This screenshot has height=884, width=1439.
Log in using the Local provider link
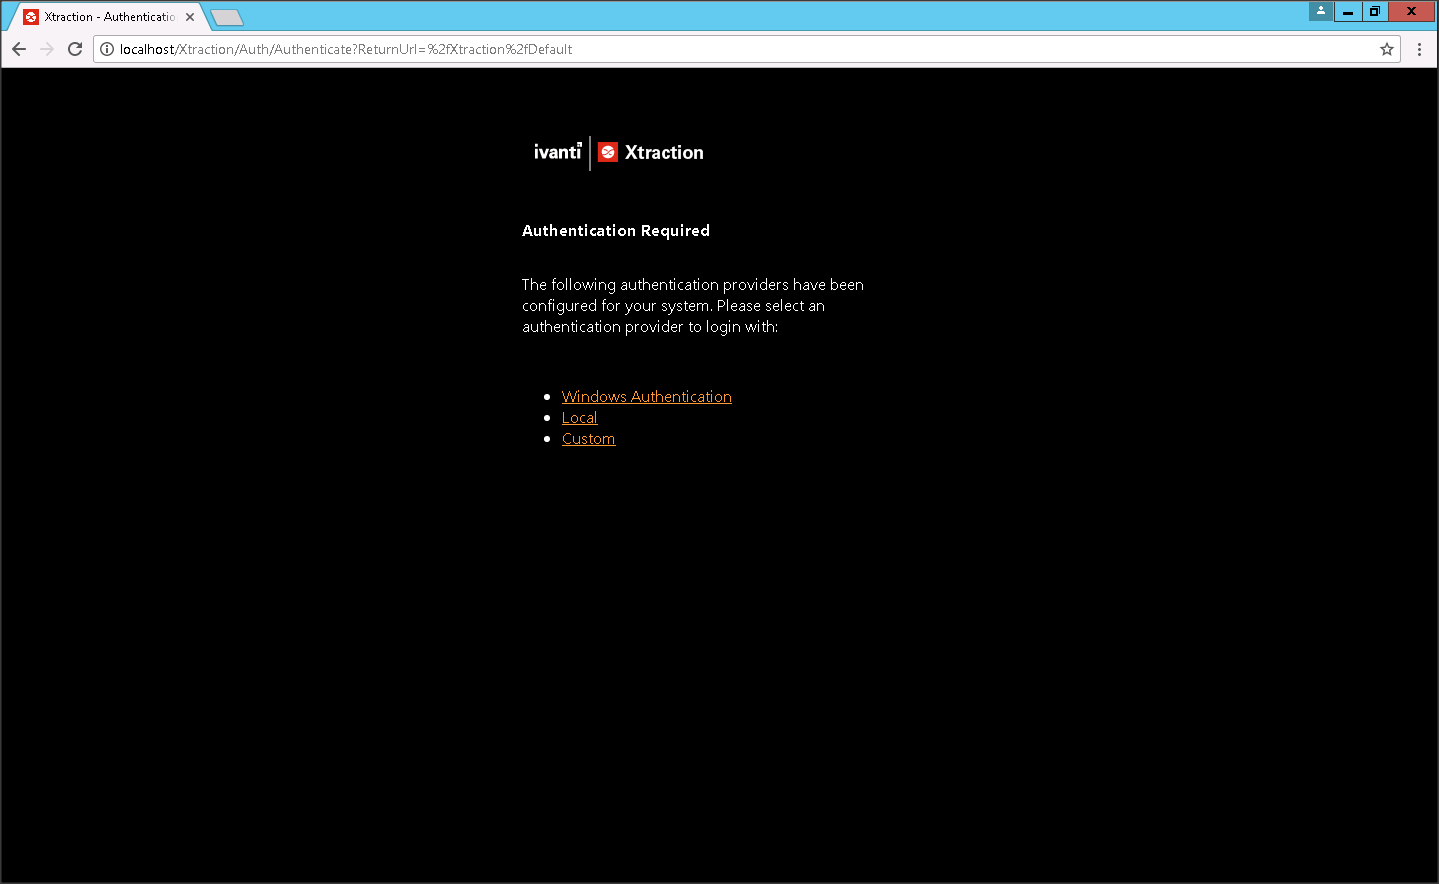tap(579, 418)
